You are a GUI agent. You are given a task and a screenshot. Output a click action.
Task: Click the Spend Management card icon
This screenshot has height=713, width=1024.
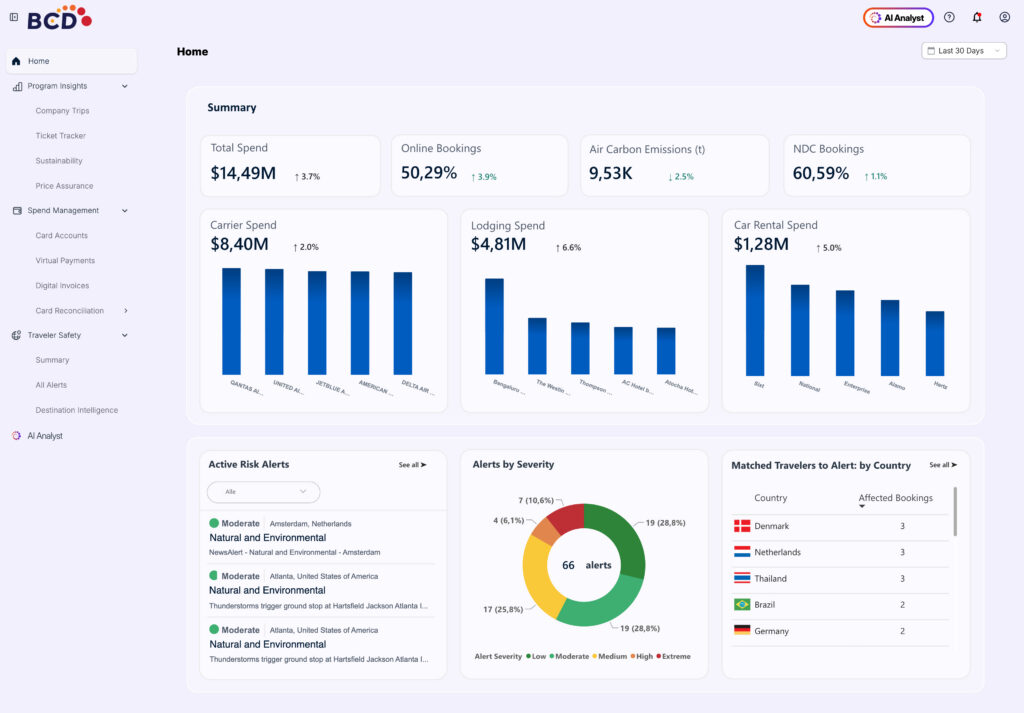(x=17, y=211)
